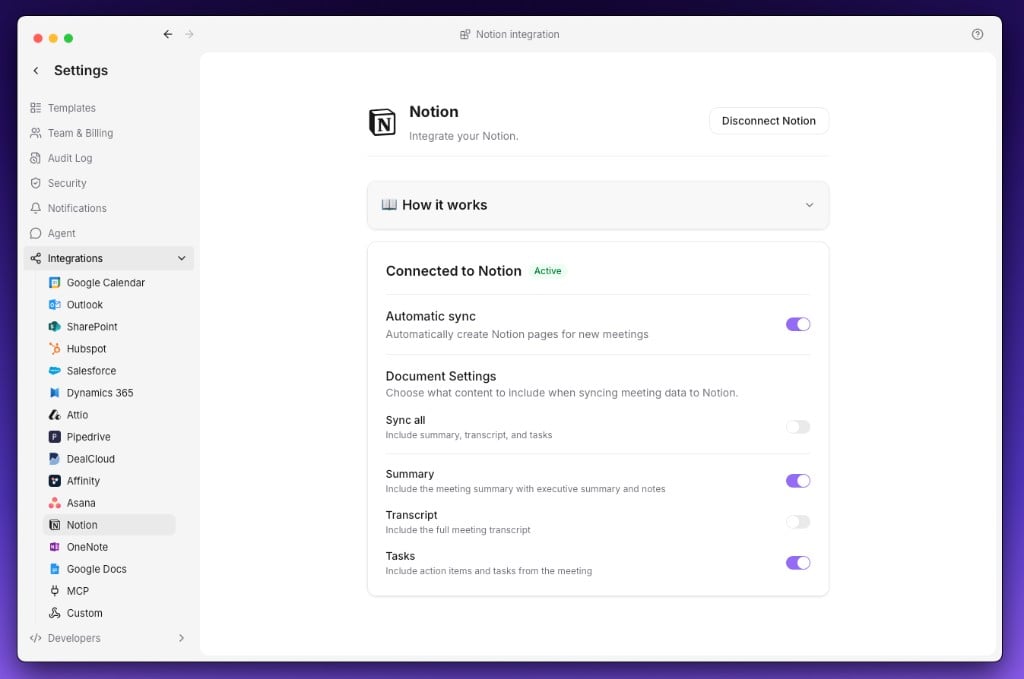This screenshot has width=1024, height=679.
Task: Click the MCP plug icon
Action: 55,591
